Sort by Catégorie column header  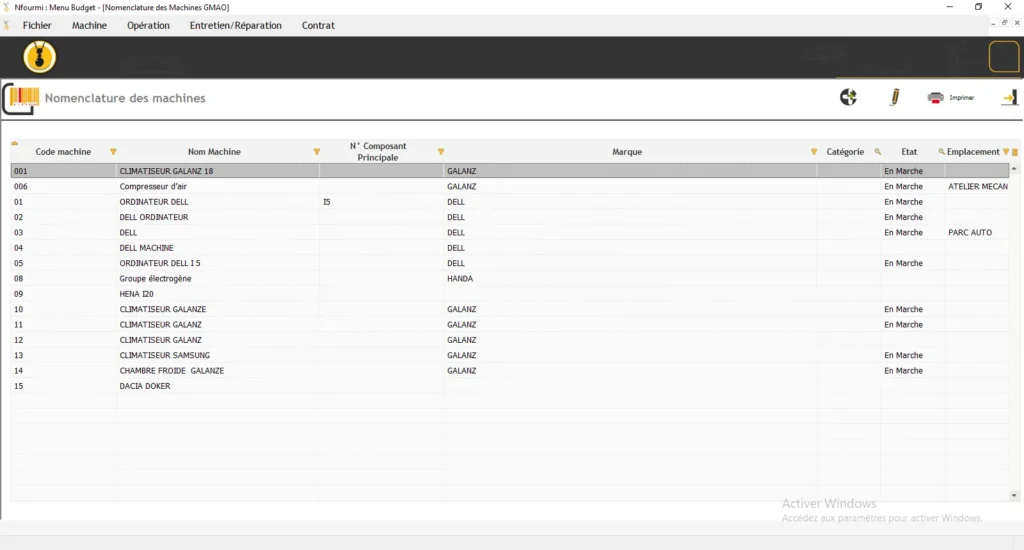click(845, 152)
